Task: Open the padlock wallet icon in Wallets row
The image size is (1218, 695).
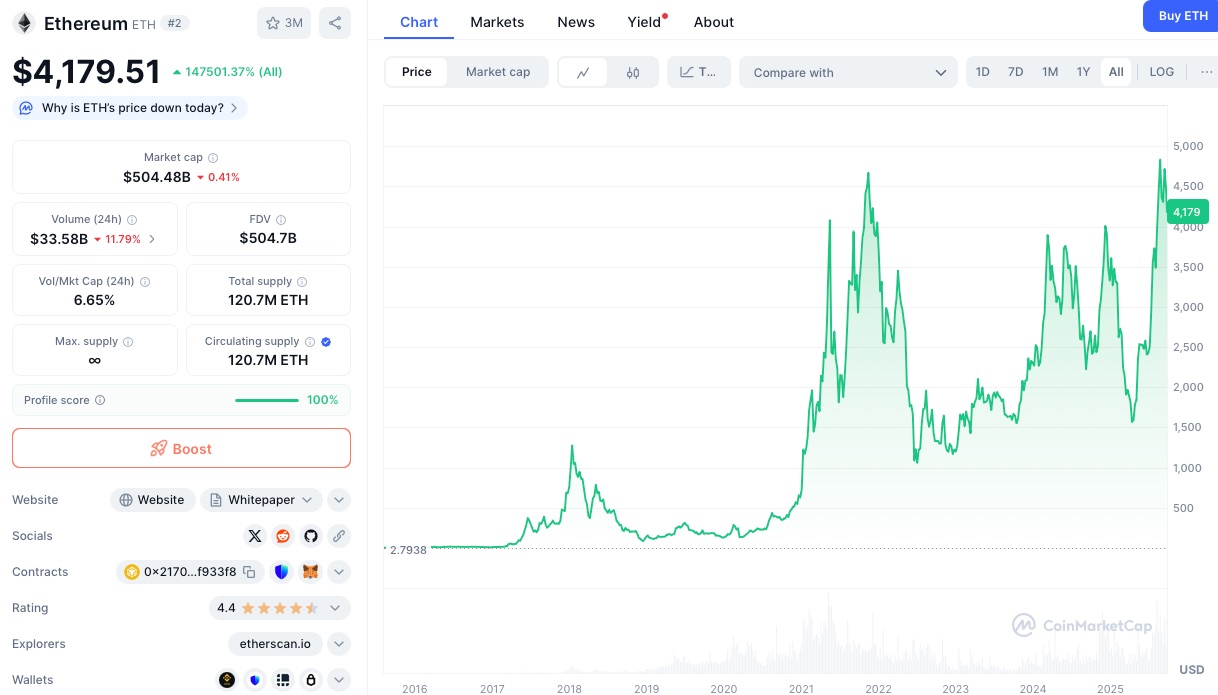Action: pyautogui.click(x=311, y=680)
